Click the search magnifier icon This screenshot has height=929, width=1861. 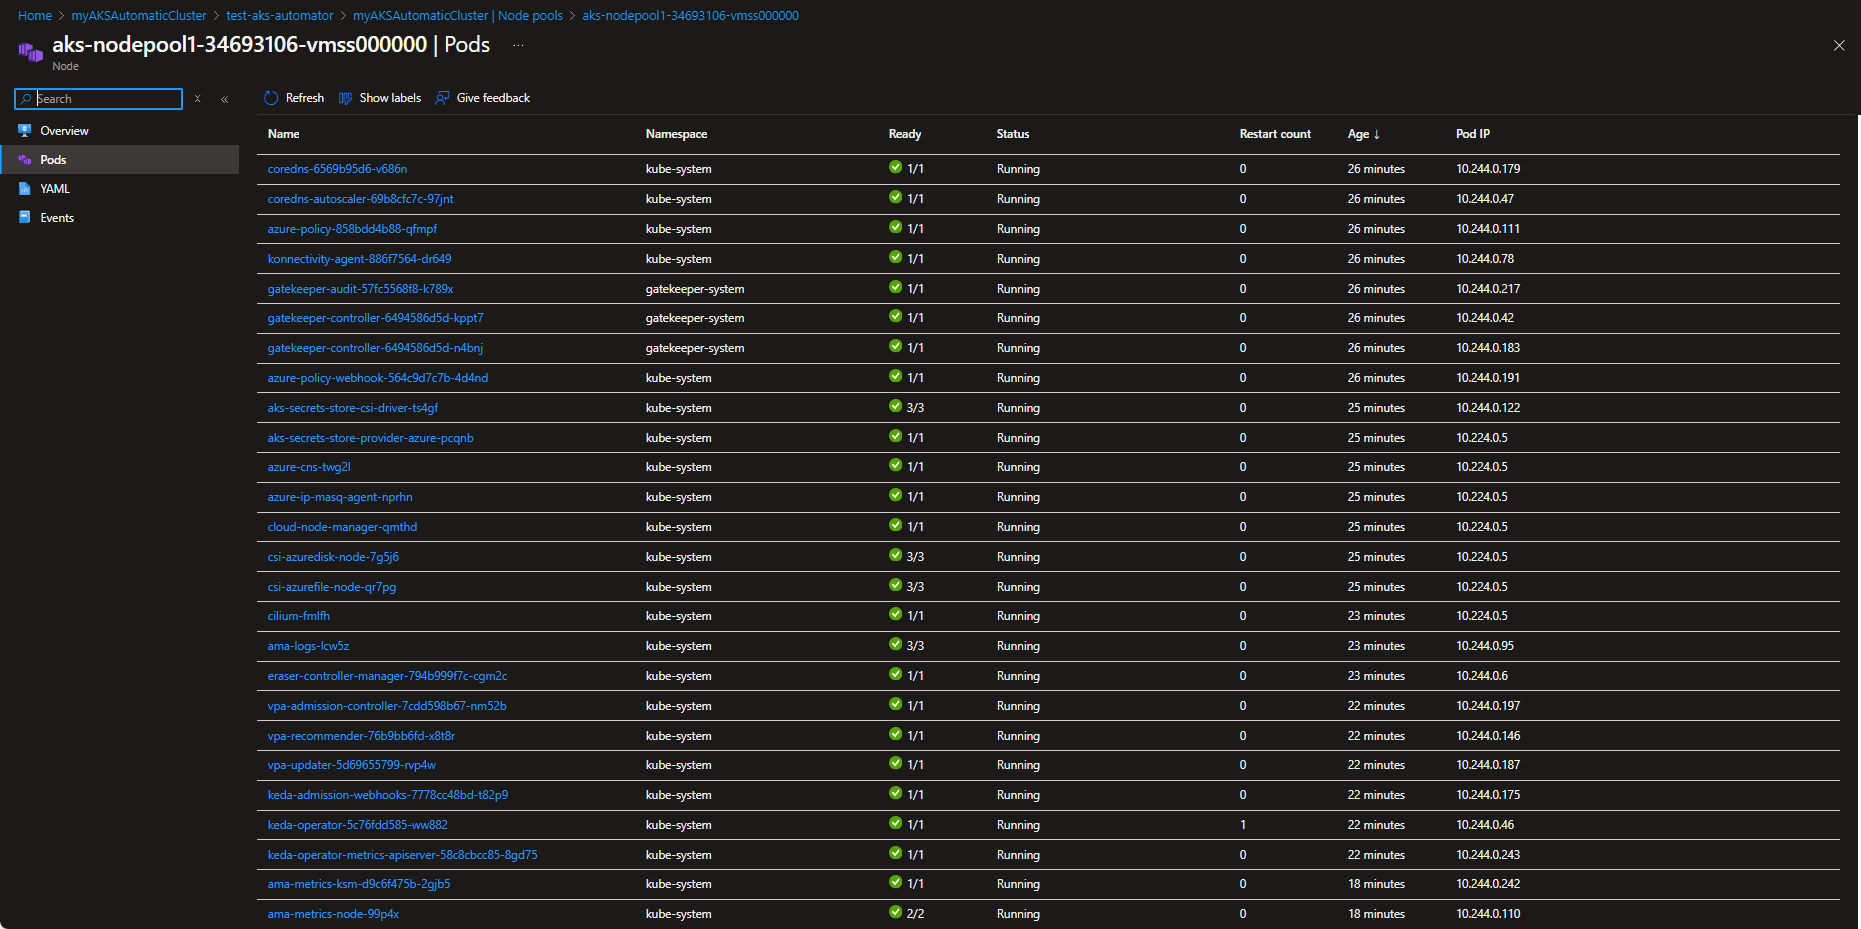click(26, 99)
